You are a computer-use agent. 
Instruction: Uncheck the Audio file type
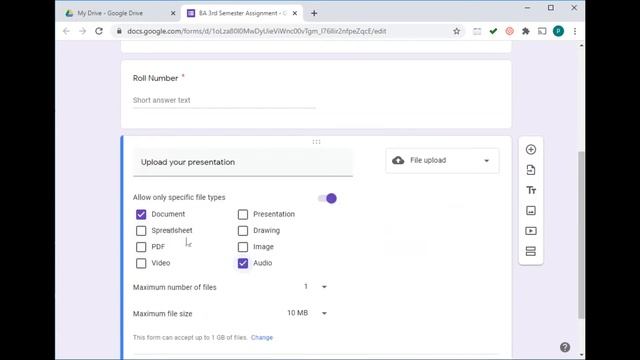[243, 263]
